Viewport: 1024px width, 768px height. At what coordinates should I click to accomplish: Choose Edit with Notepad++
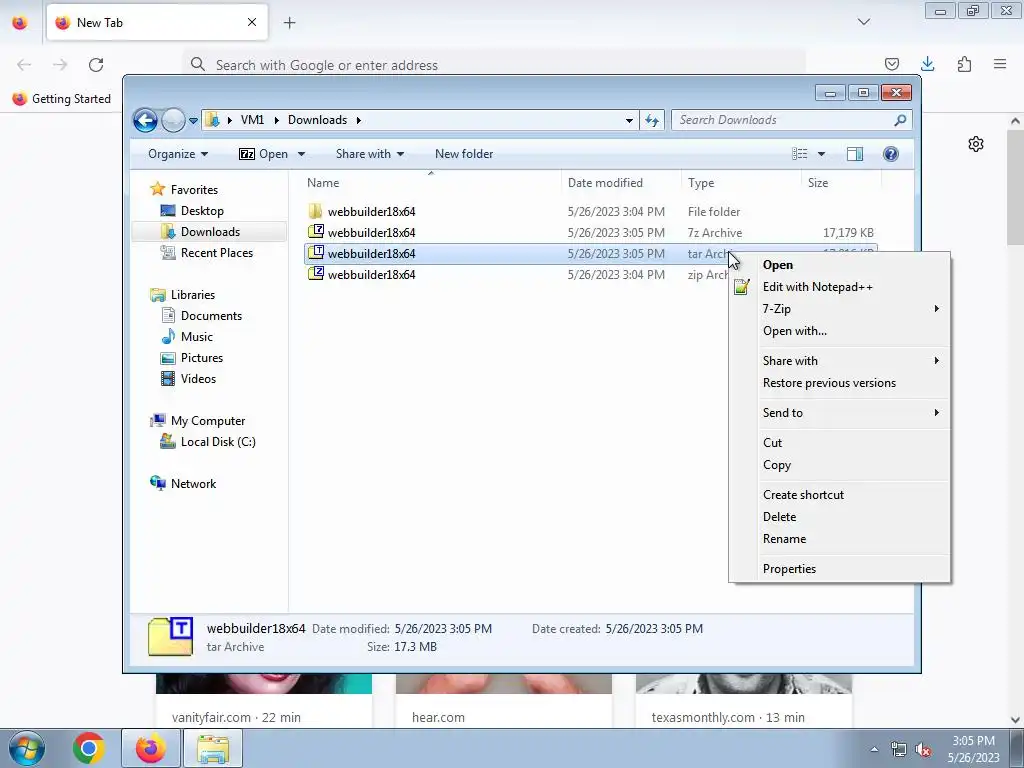click(x=840, y=287)
